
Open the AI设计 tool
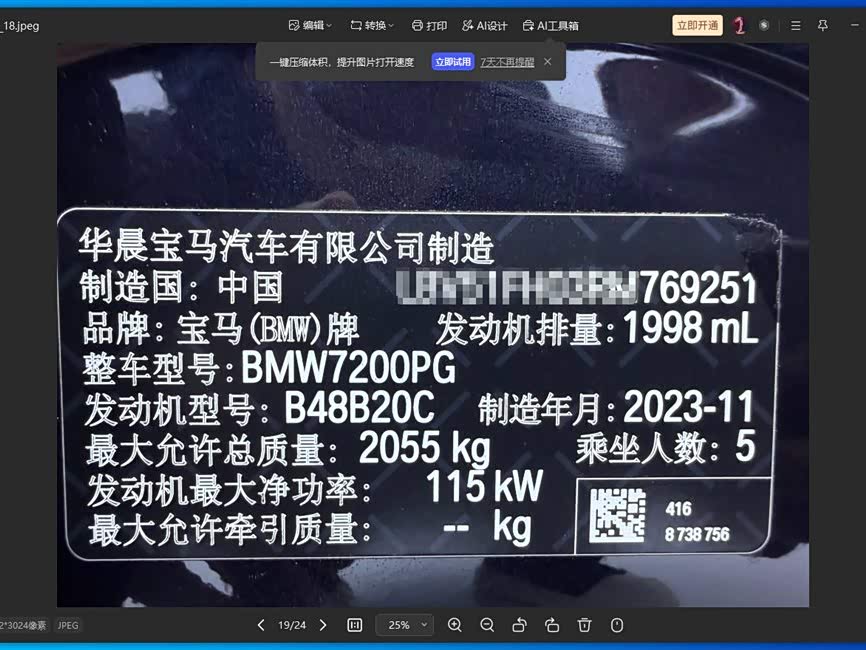click(484, 25)
